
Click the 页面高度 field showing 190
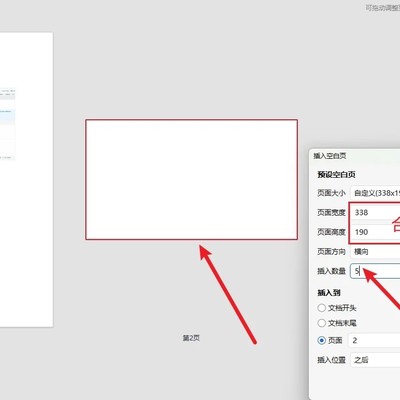[x=375, y=232]
